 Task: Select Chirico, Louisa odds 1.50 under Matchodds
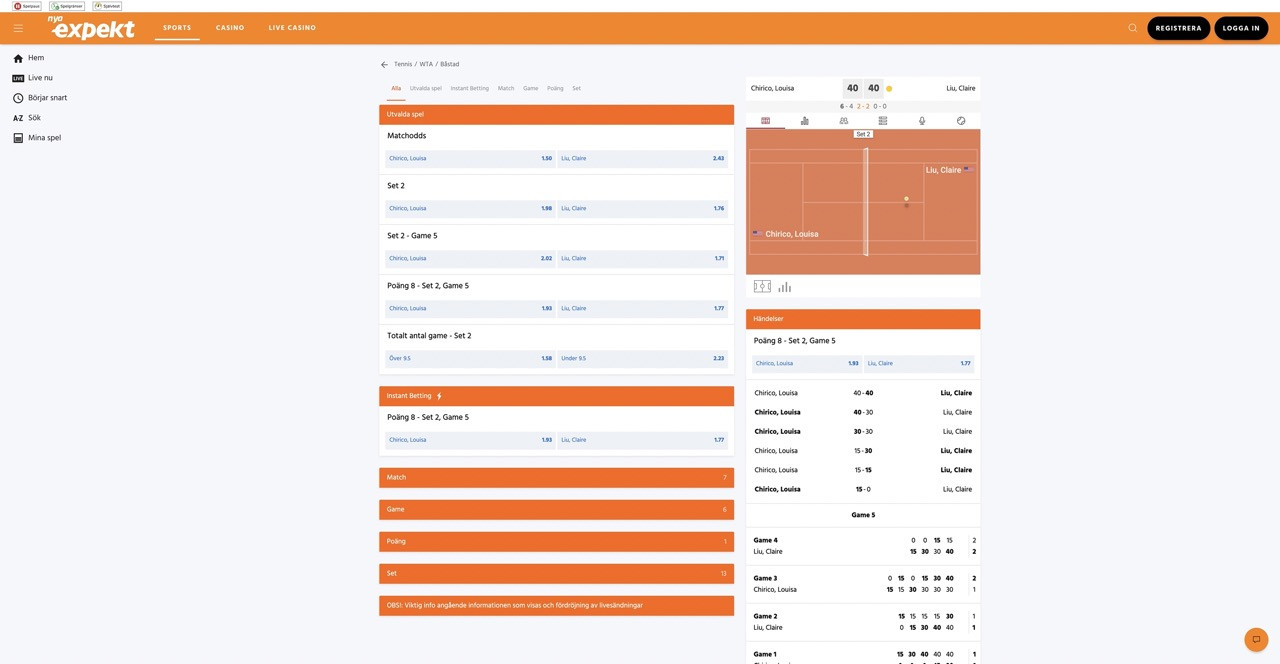[x=469, y=159]
